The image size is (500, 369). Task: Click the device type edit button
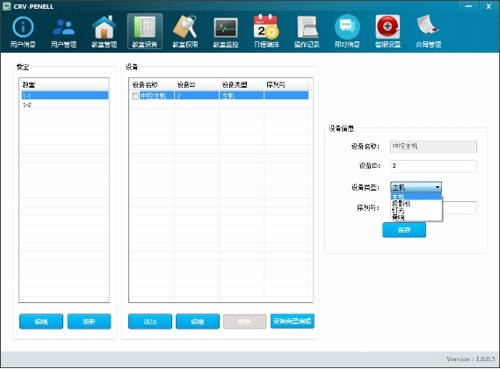pyautogui.click(x=292, y=321)
